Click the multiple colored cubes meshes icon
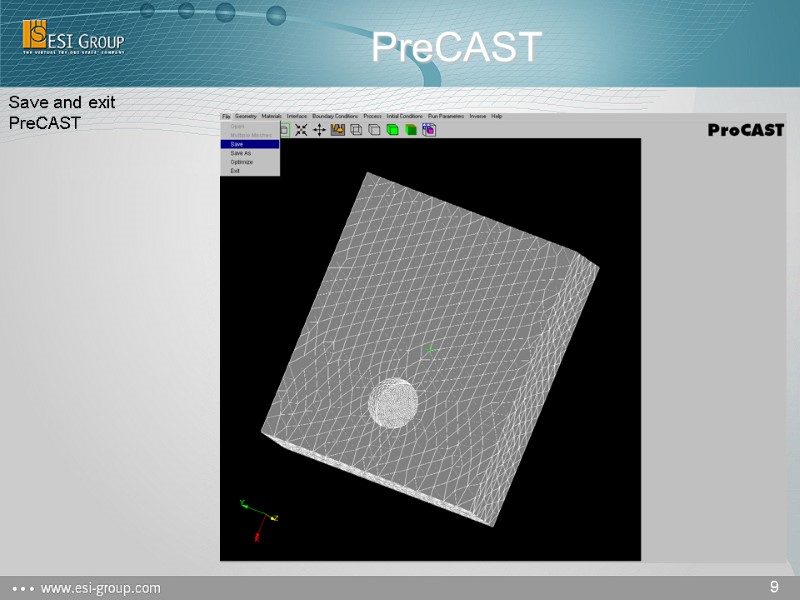The image size is (800, 600). point(428,129)
